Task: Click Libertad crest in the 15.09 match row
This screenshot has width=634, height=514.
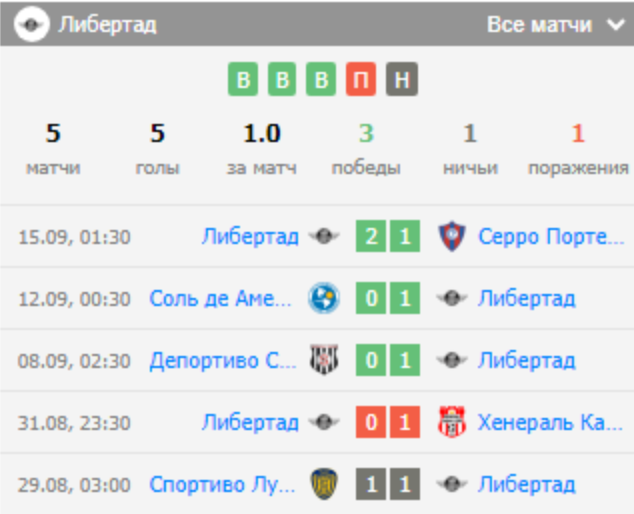Action: tap(324, 237)
